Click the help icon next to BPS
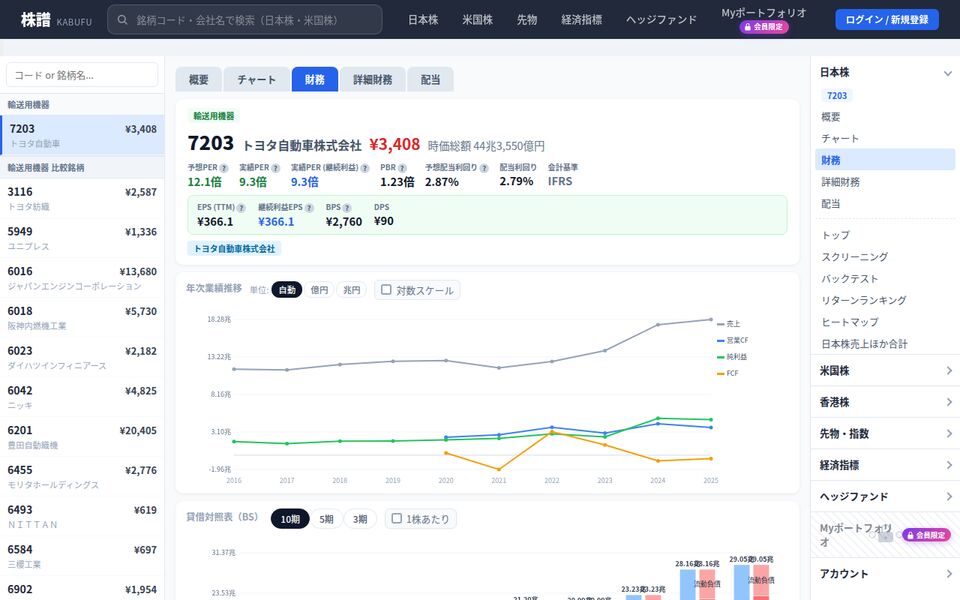Image resolution: width=960 pixels, height=600 pixels. (x=347, y=208)
